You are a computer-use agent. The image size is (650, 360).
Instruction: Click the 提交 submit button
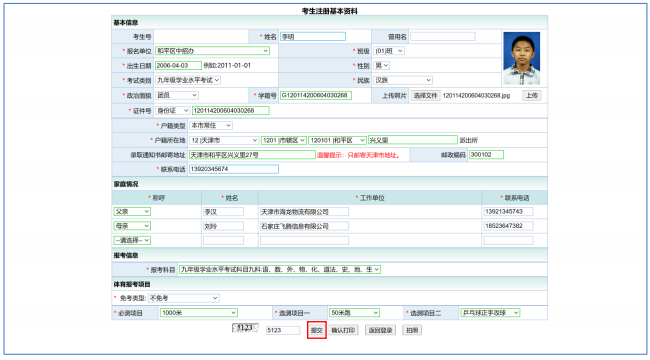coord(317,330)
